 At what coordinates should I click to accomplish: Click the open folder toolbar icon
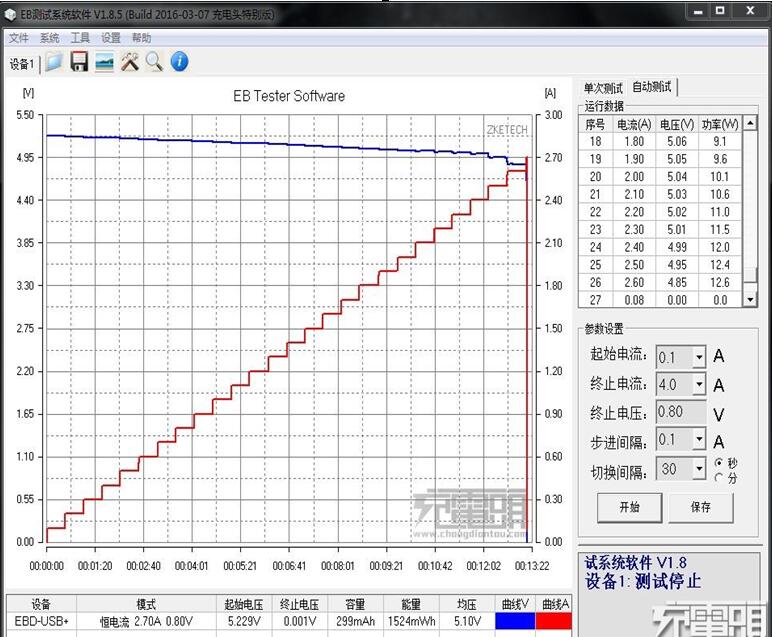click(53, 62)
